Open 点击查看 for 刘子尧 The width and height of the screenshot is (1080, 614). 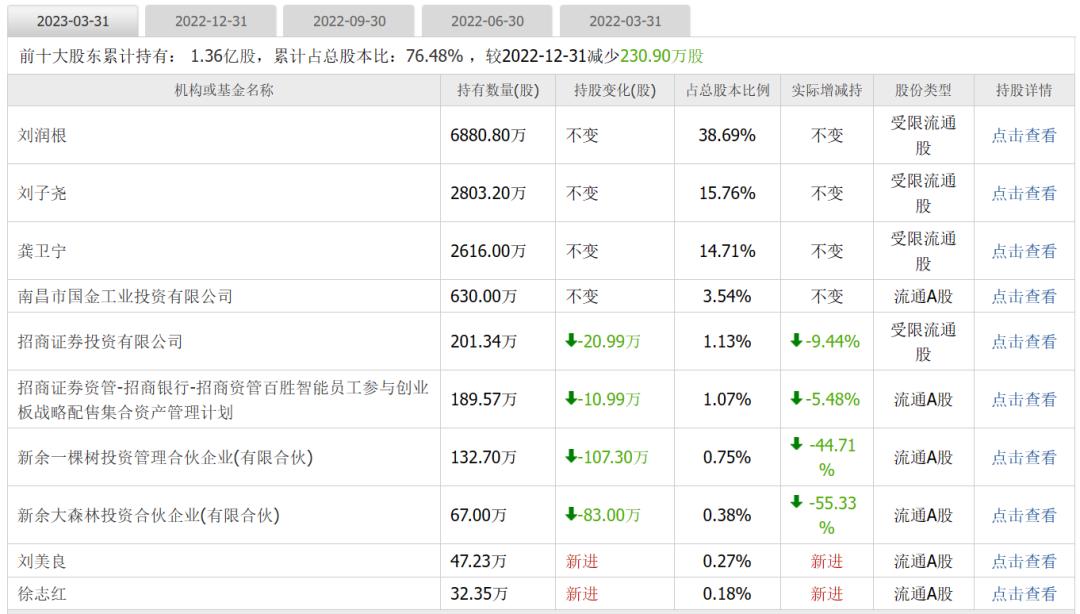click(x=1024, y=194)
